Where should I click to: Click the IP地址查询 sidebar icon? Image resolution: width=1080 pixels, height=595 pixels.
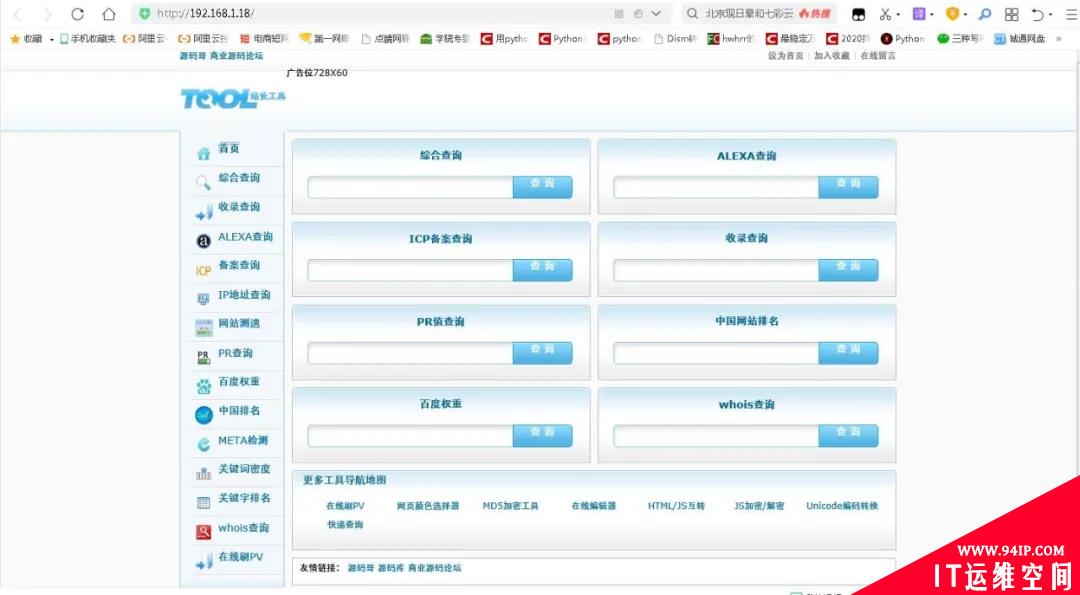click(x=203, y=299)
